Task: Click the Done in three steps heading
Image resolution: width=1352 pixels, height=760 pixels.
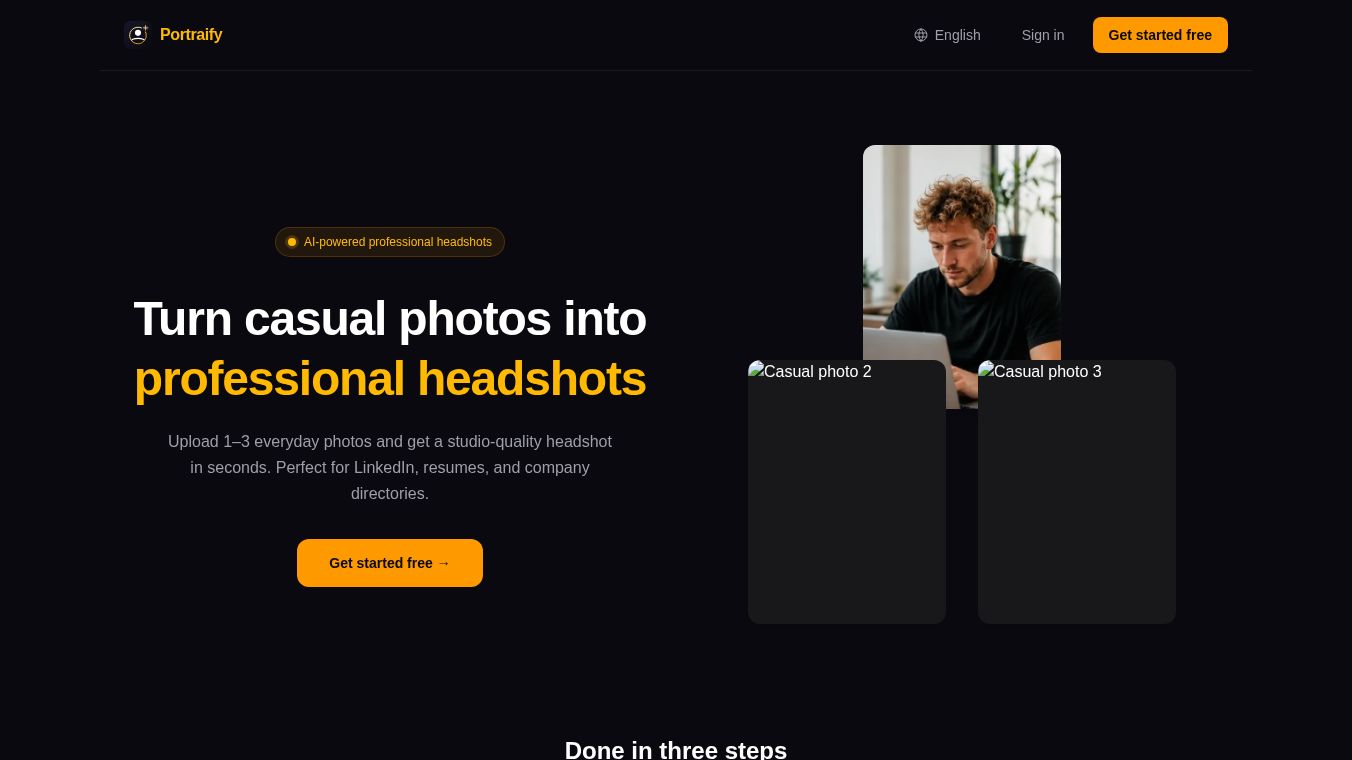Action: (x=676, y=749)
